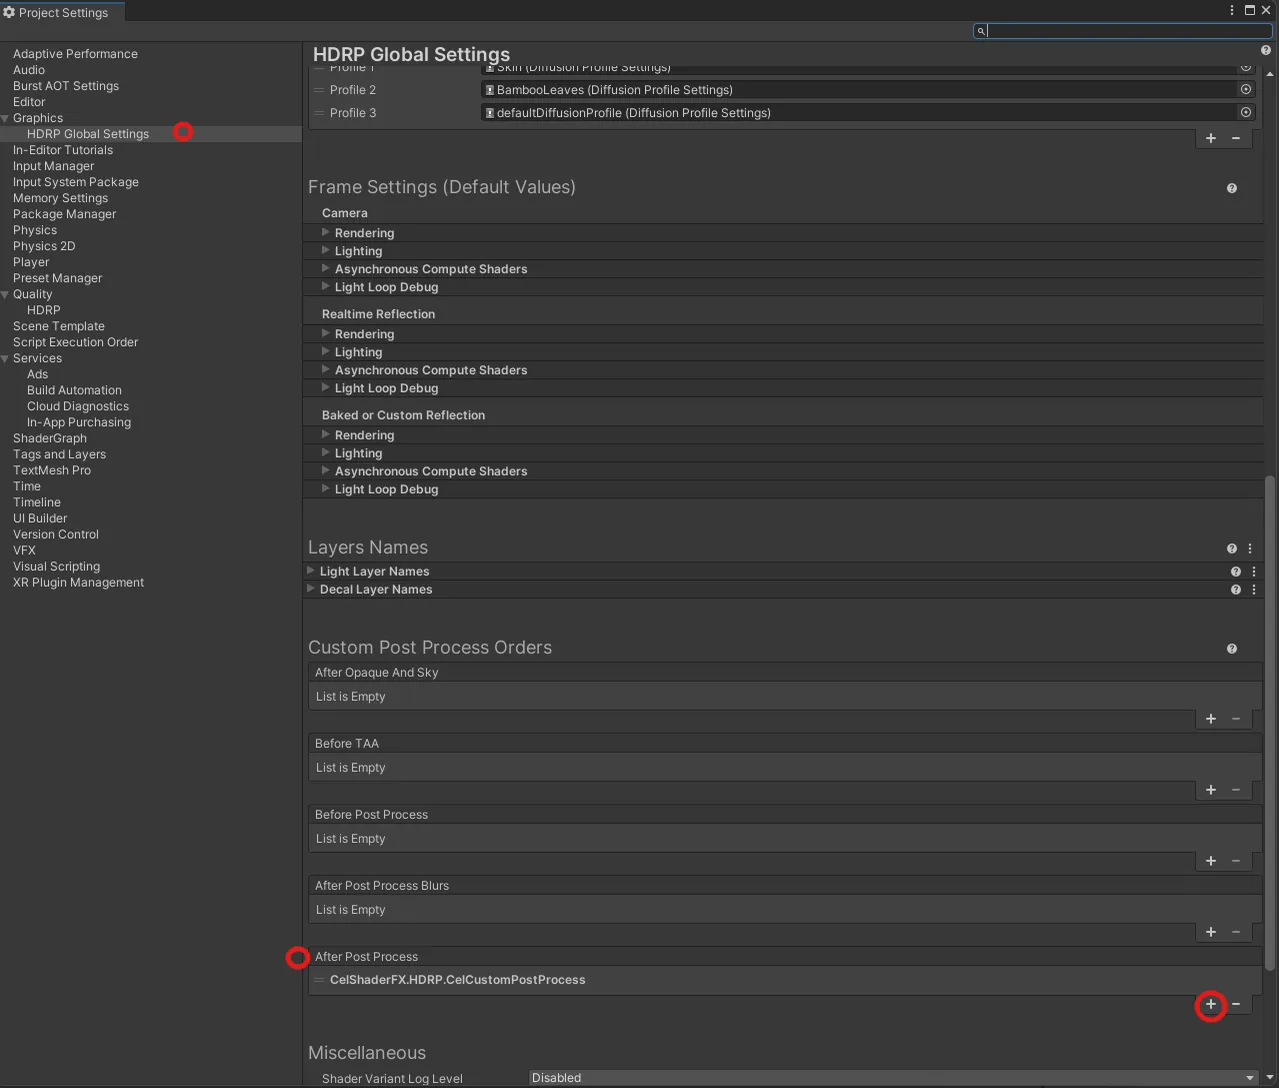Open more options for Light Layer Names
Screen dimensions: 1279x1088
pos(1254,572)
